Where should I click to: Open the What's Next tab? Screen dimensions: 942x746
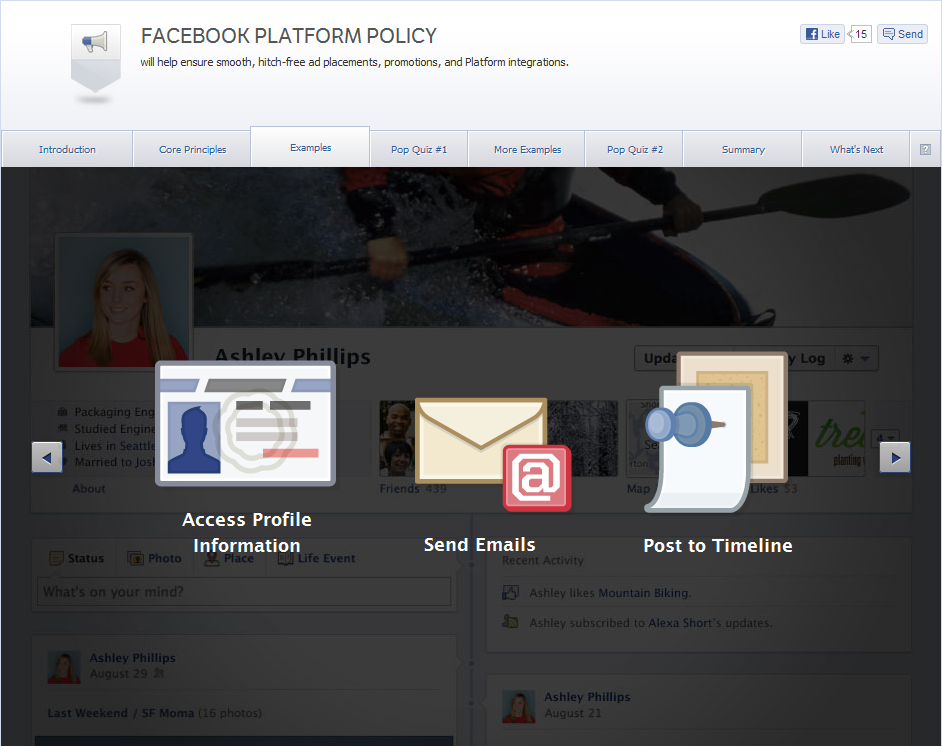tap(857, 150)
